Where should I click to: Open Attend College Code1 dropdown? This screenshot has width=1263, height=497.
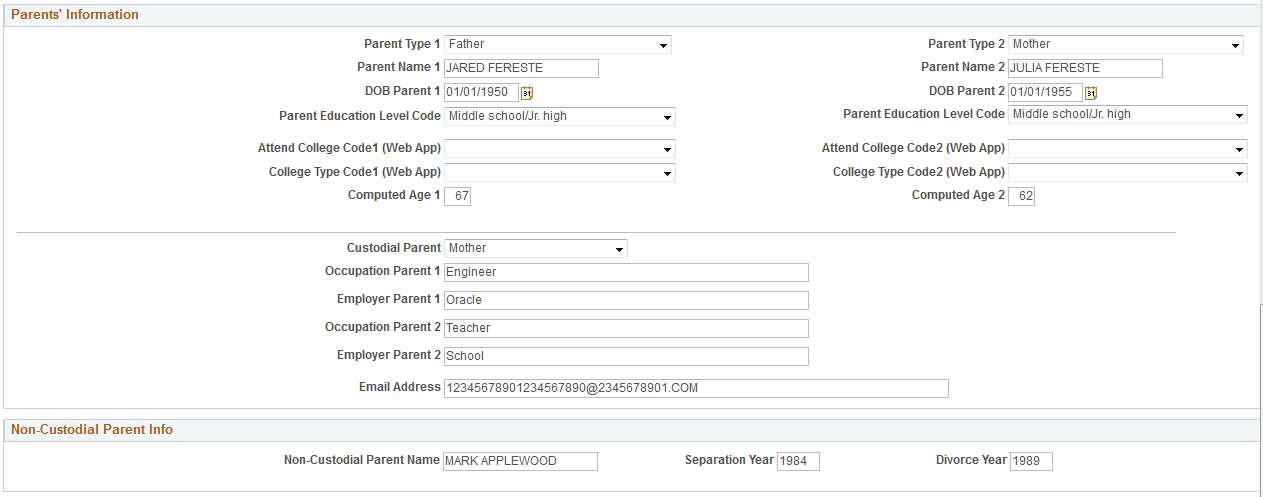pyautogui.click(x=560, y=149)
